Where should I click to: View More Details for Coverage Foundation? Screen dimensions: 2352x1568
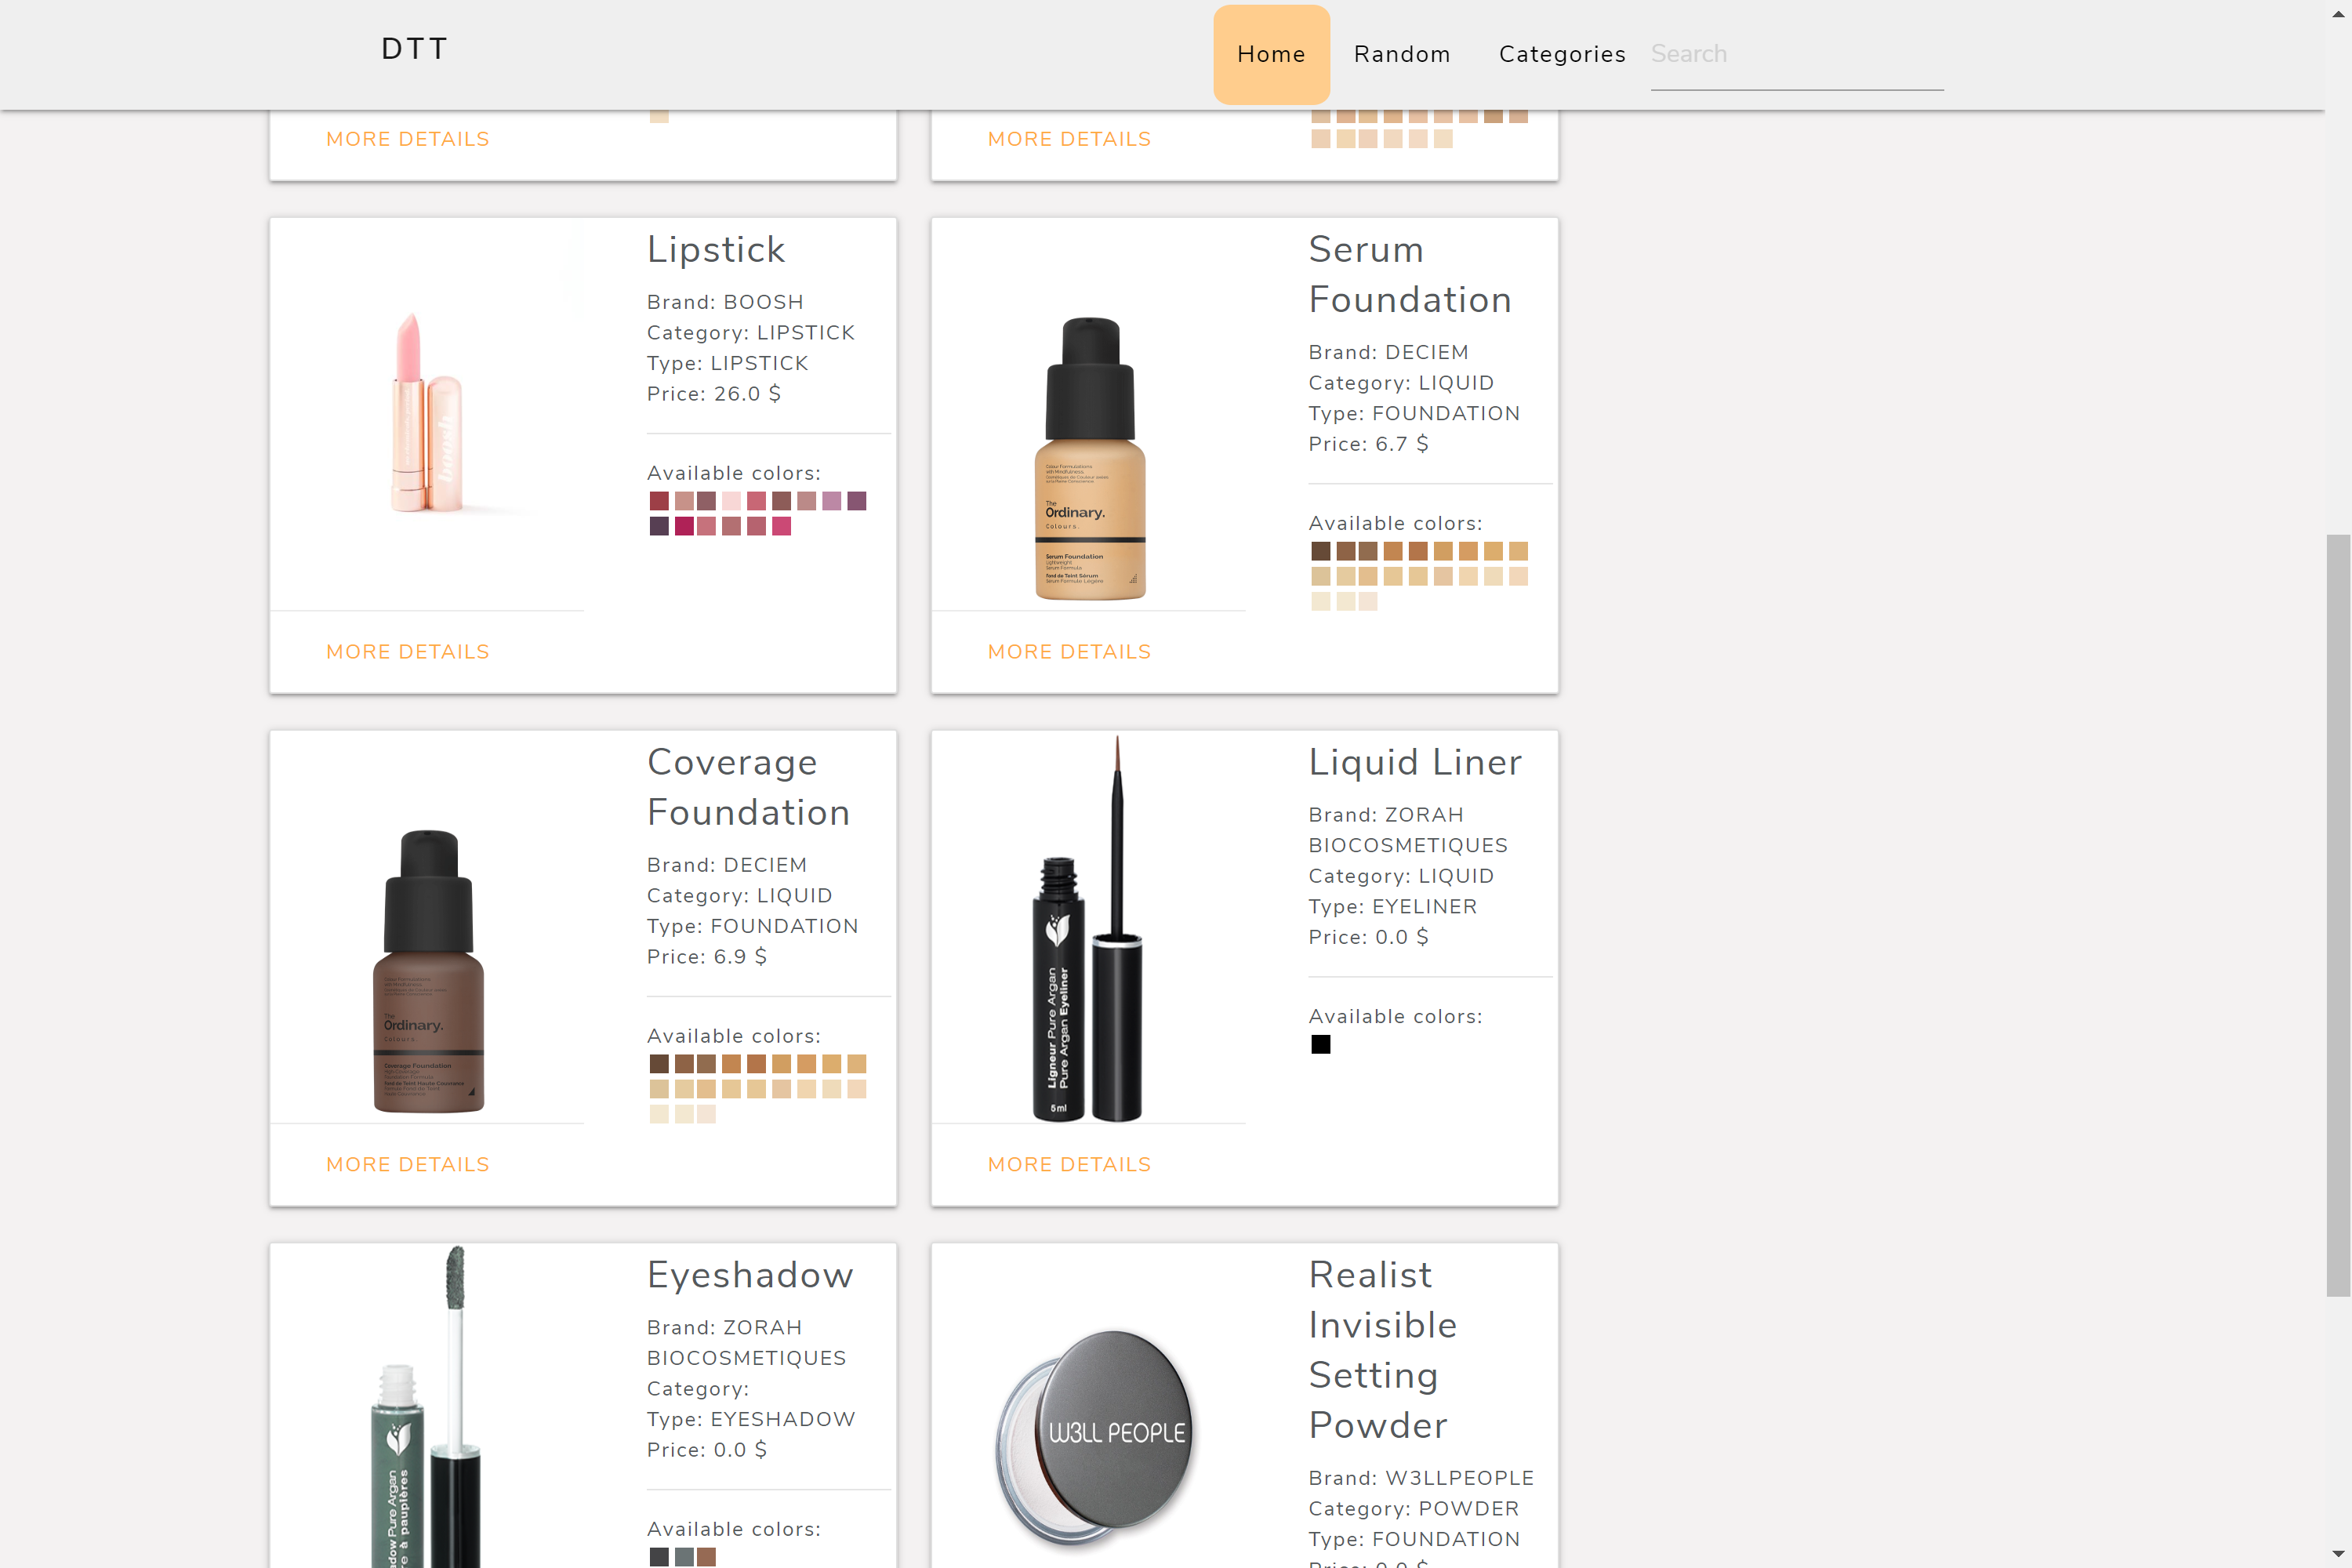[407, 1165]
